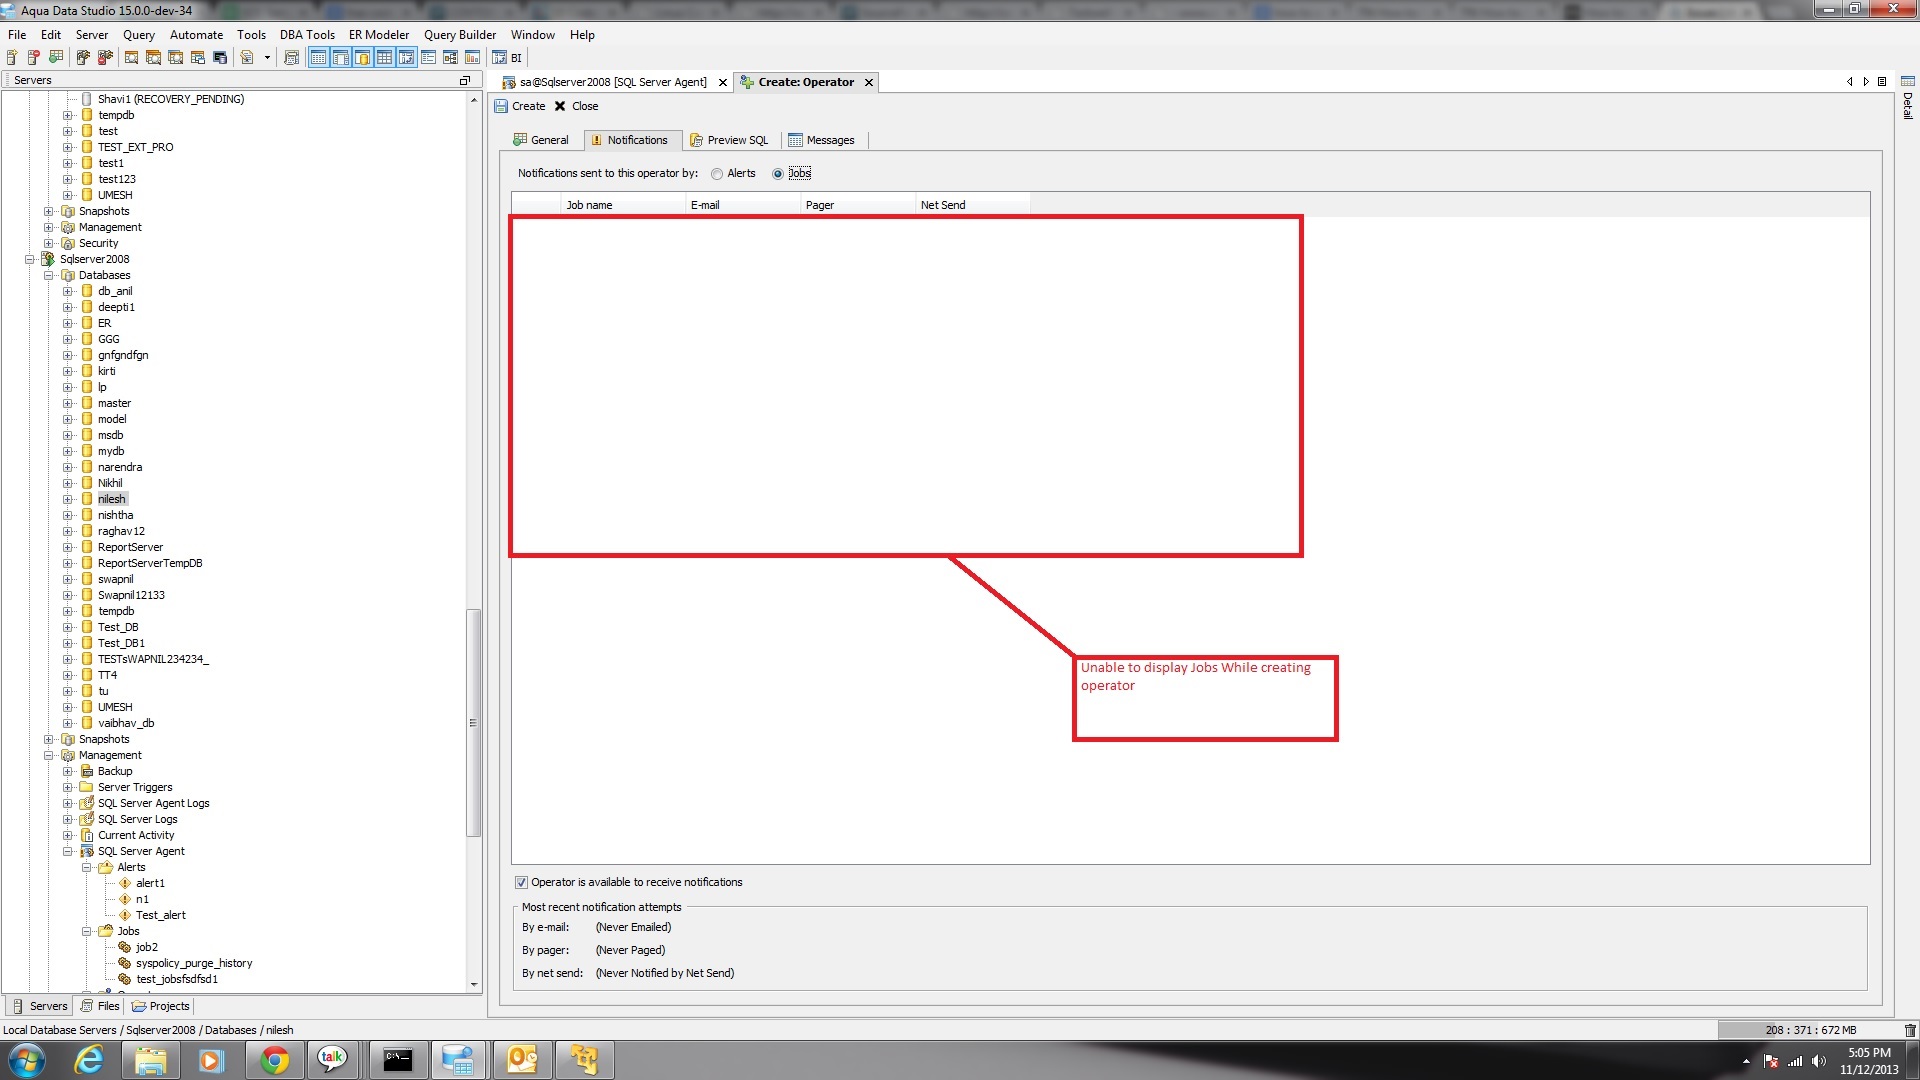Image resolution: width=1920 pixels, height=1080 pixels.
Task: Switch to the Preview SQL tab
Action: point(730,140)
